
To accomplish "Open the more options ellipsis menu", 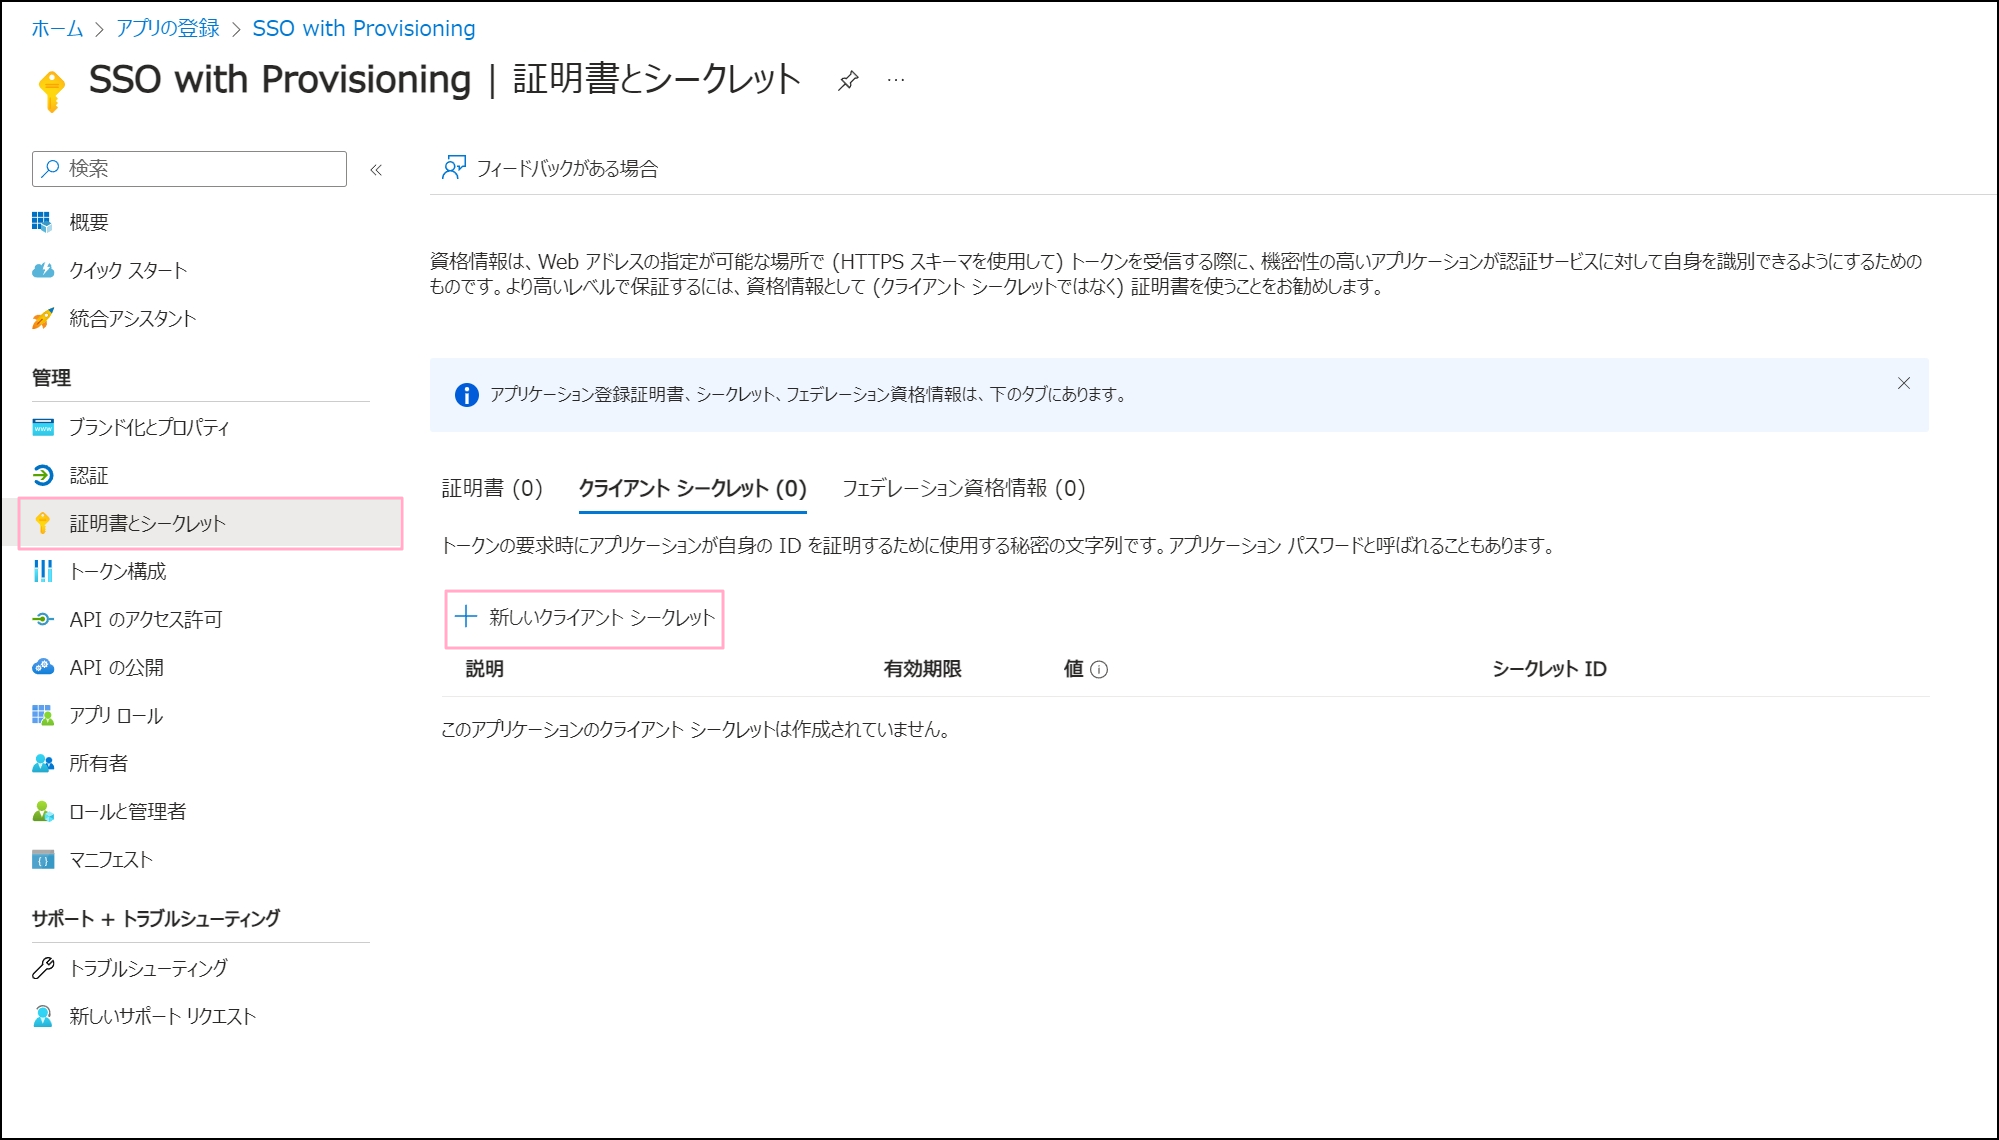I will [x=894, y=81].
